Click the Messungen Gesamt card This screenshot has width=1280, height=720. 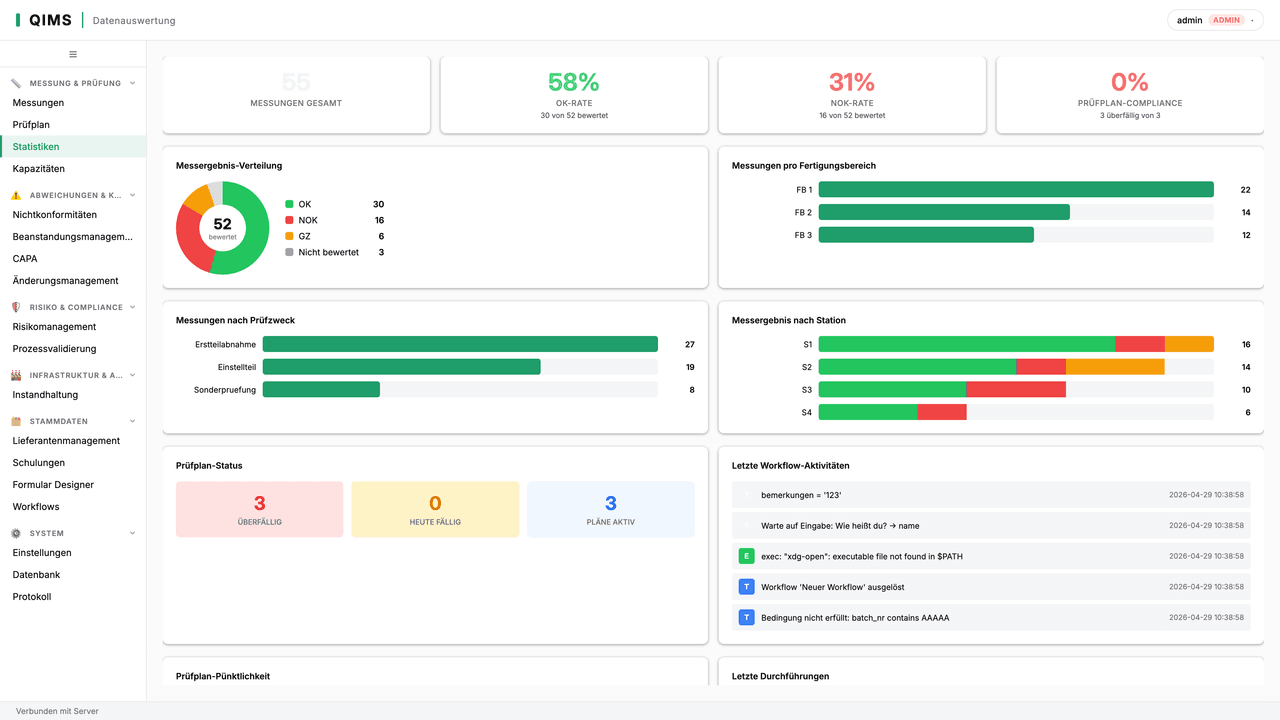[296, 95]
